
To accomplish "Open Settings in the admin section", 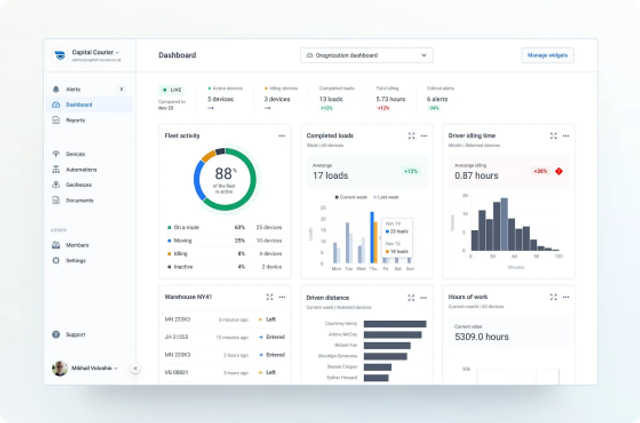I will [x=89, y=260].
